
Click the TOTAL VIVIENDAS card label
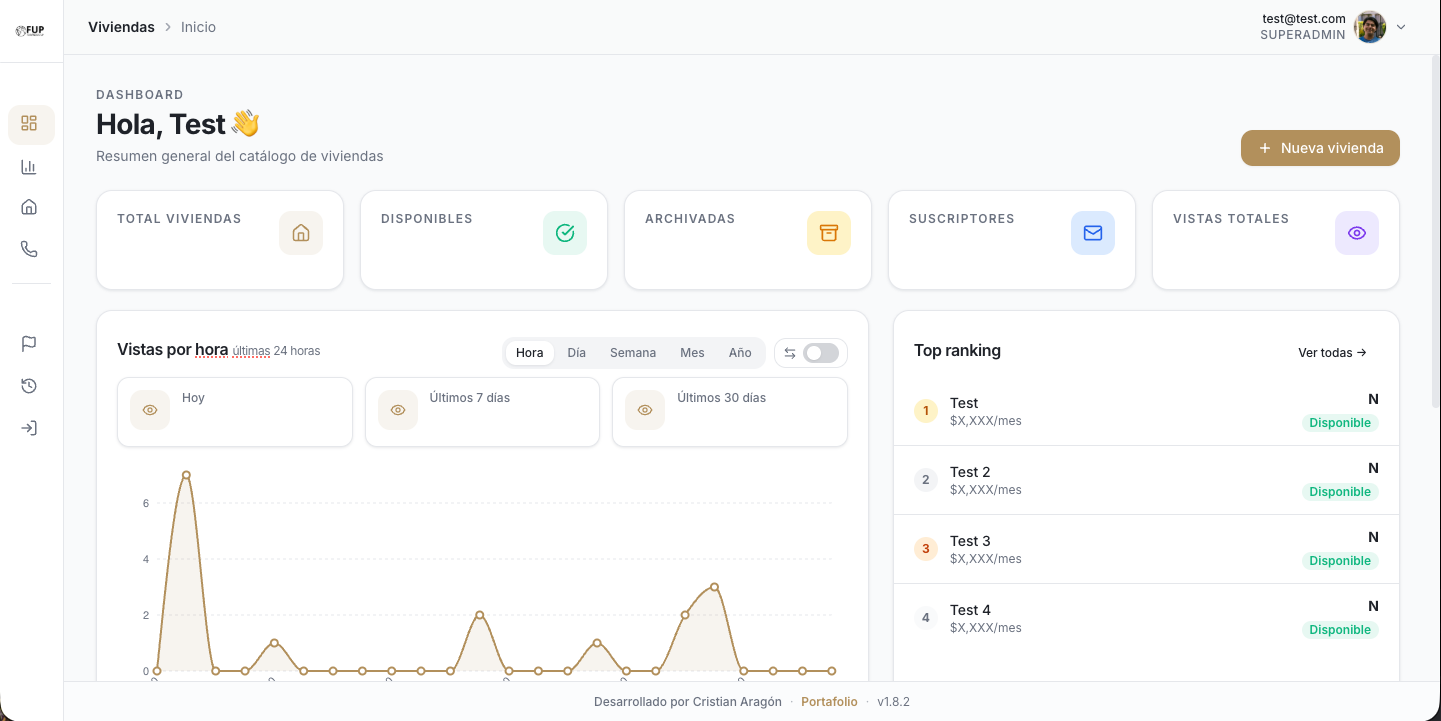179,219
